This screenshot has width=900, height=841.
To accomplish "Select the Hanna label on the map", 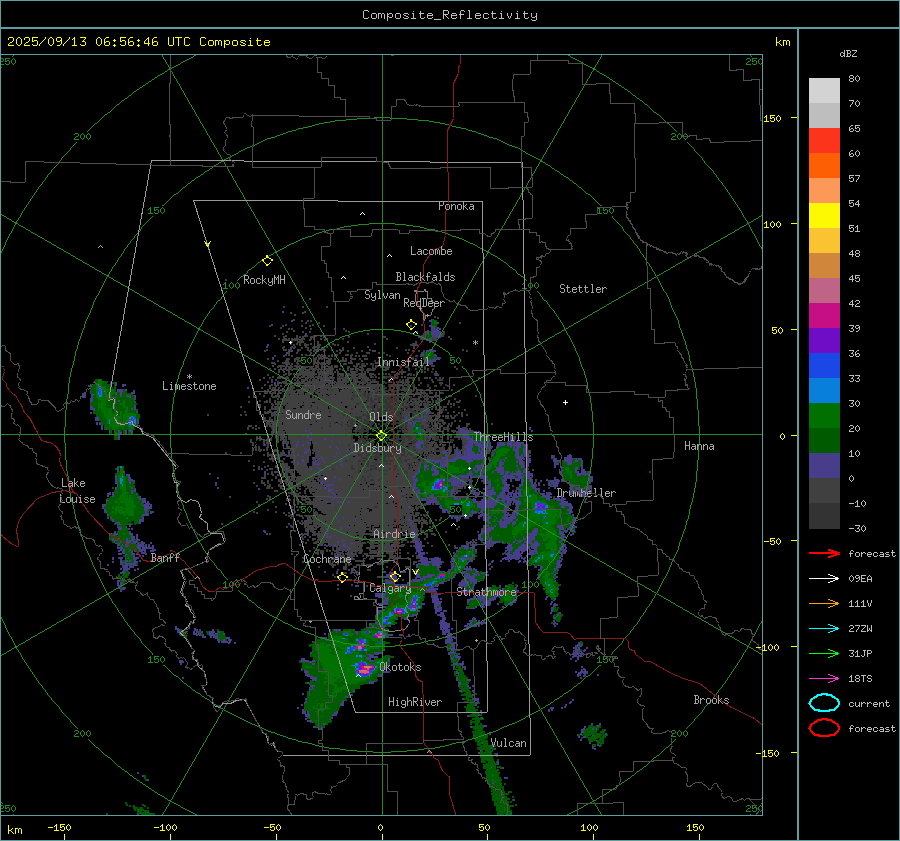I will 699,446.
